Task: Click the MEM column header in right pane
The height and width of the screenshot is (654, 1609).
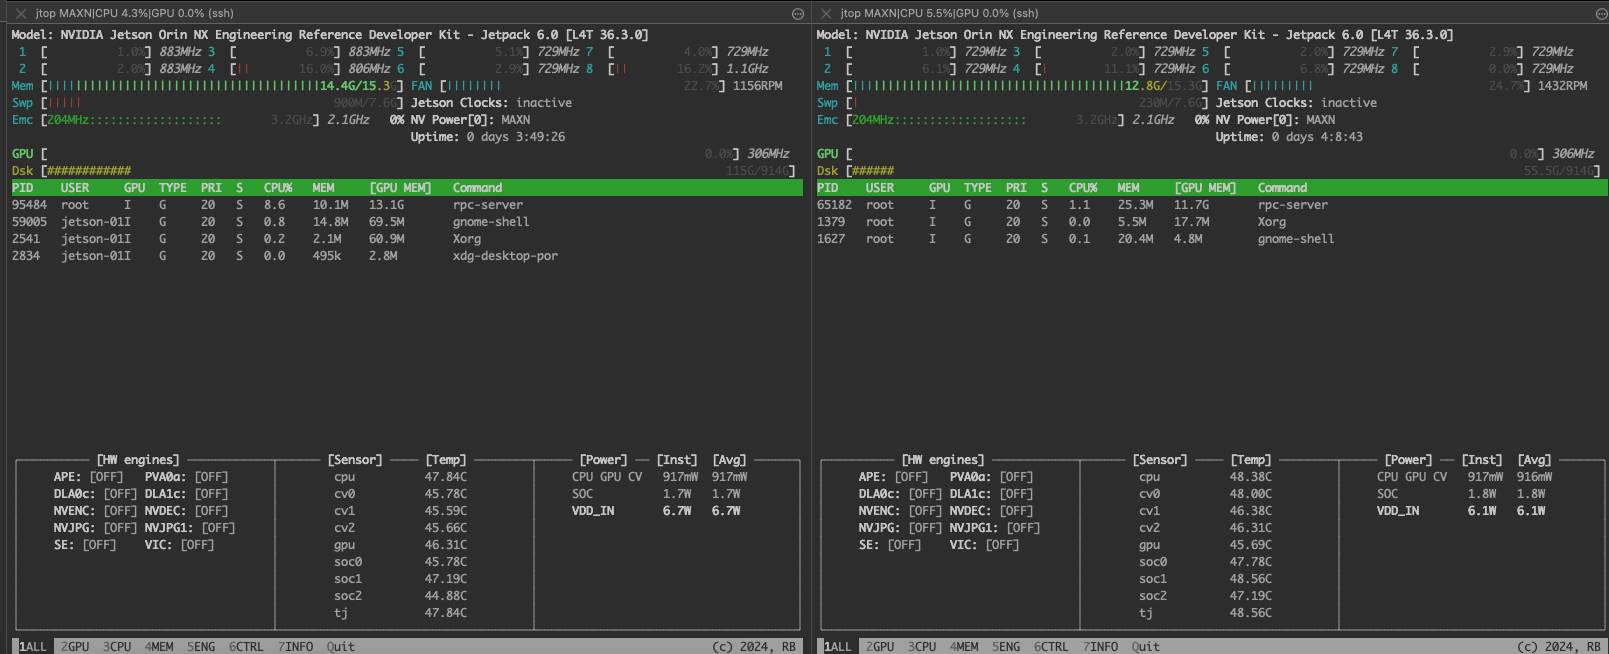Action: pyautogui.click(x=1128, y=188)
